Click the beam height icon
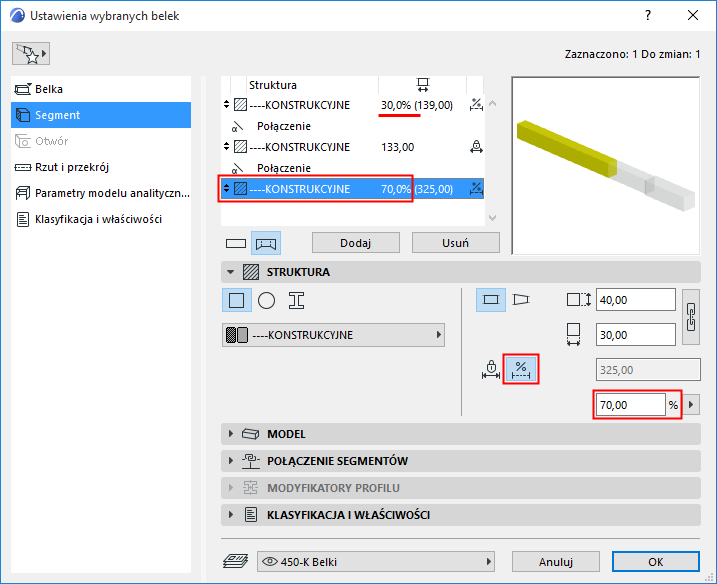The width and height of the screenshot is (717, 584). click(578, 300)
